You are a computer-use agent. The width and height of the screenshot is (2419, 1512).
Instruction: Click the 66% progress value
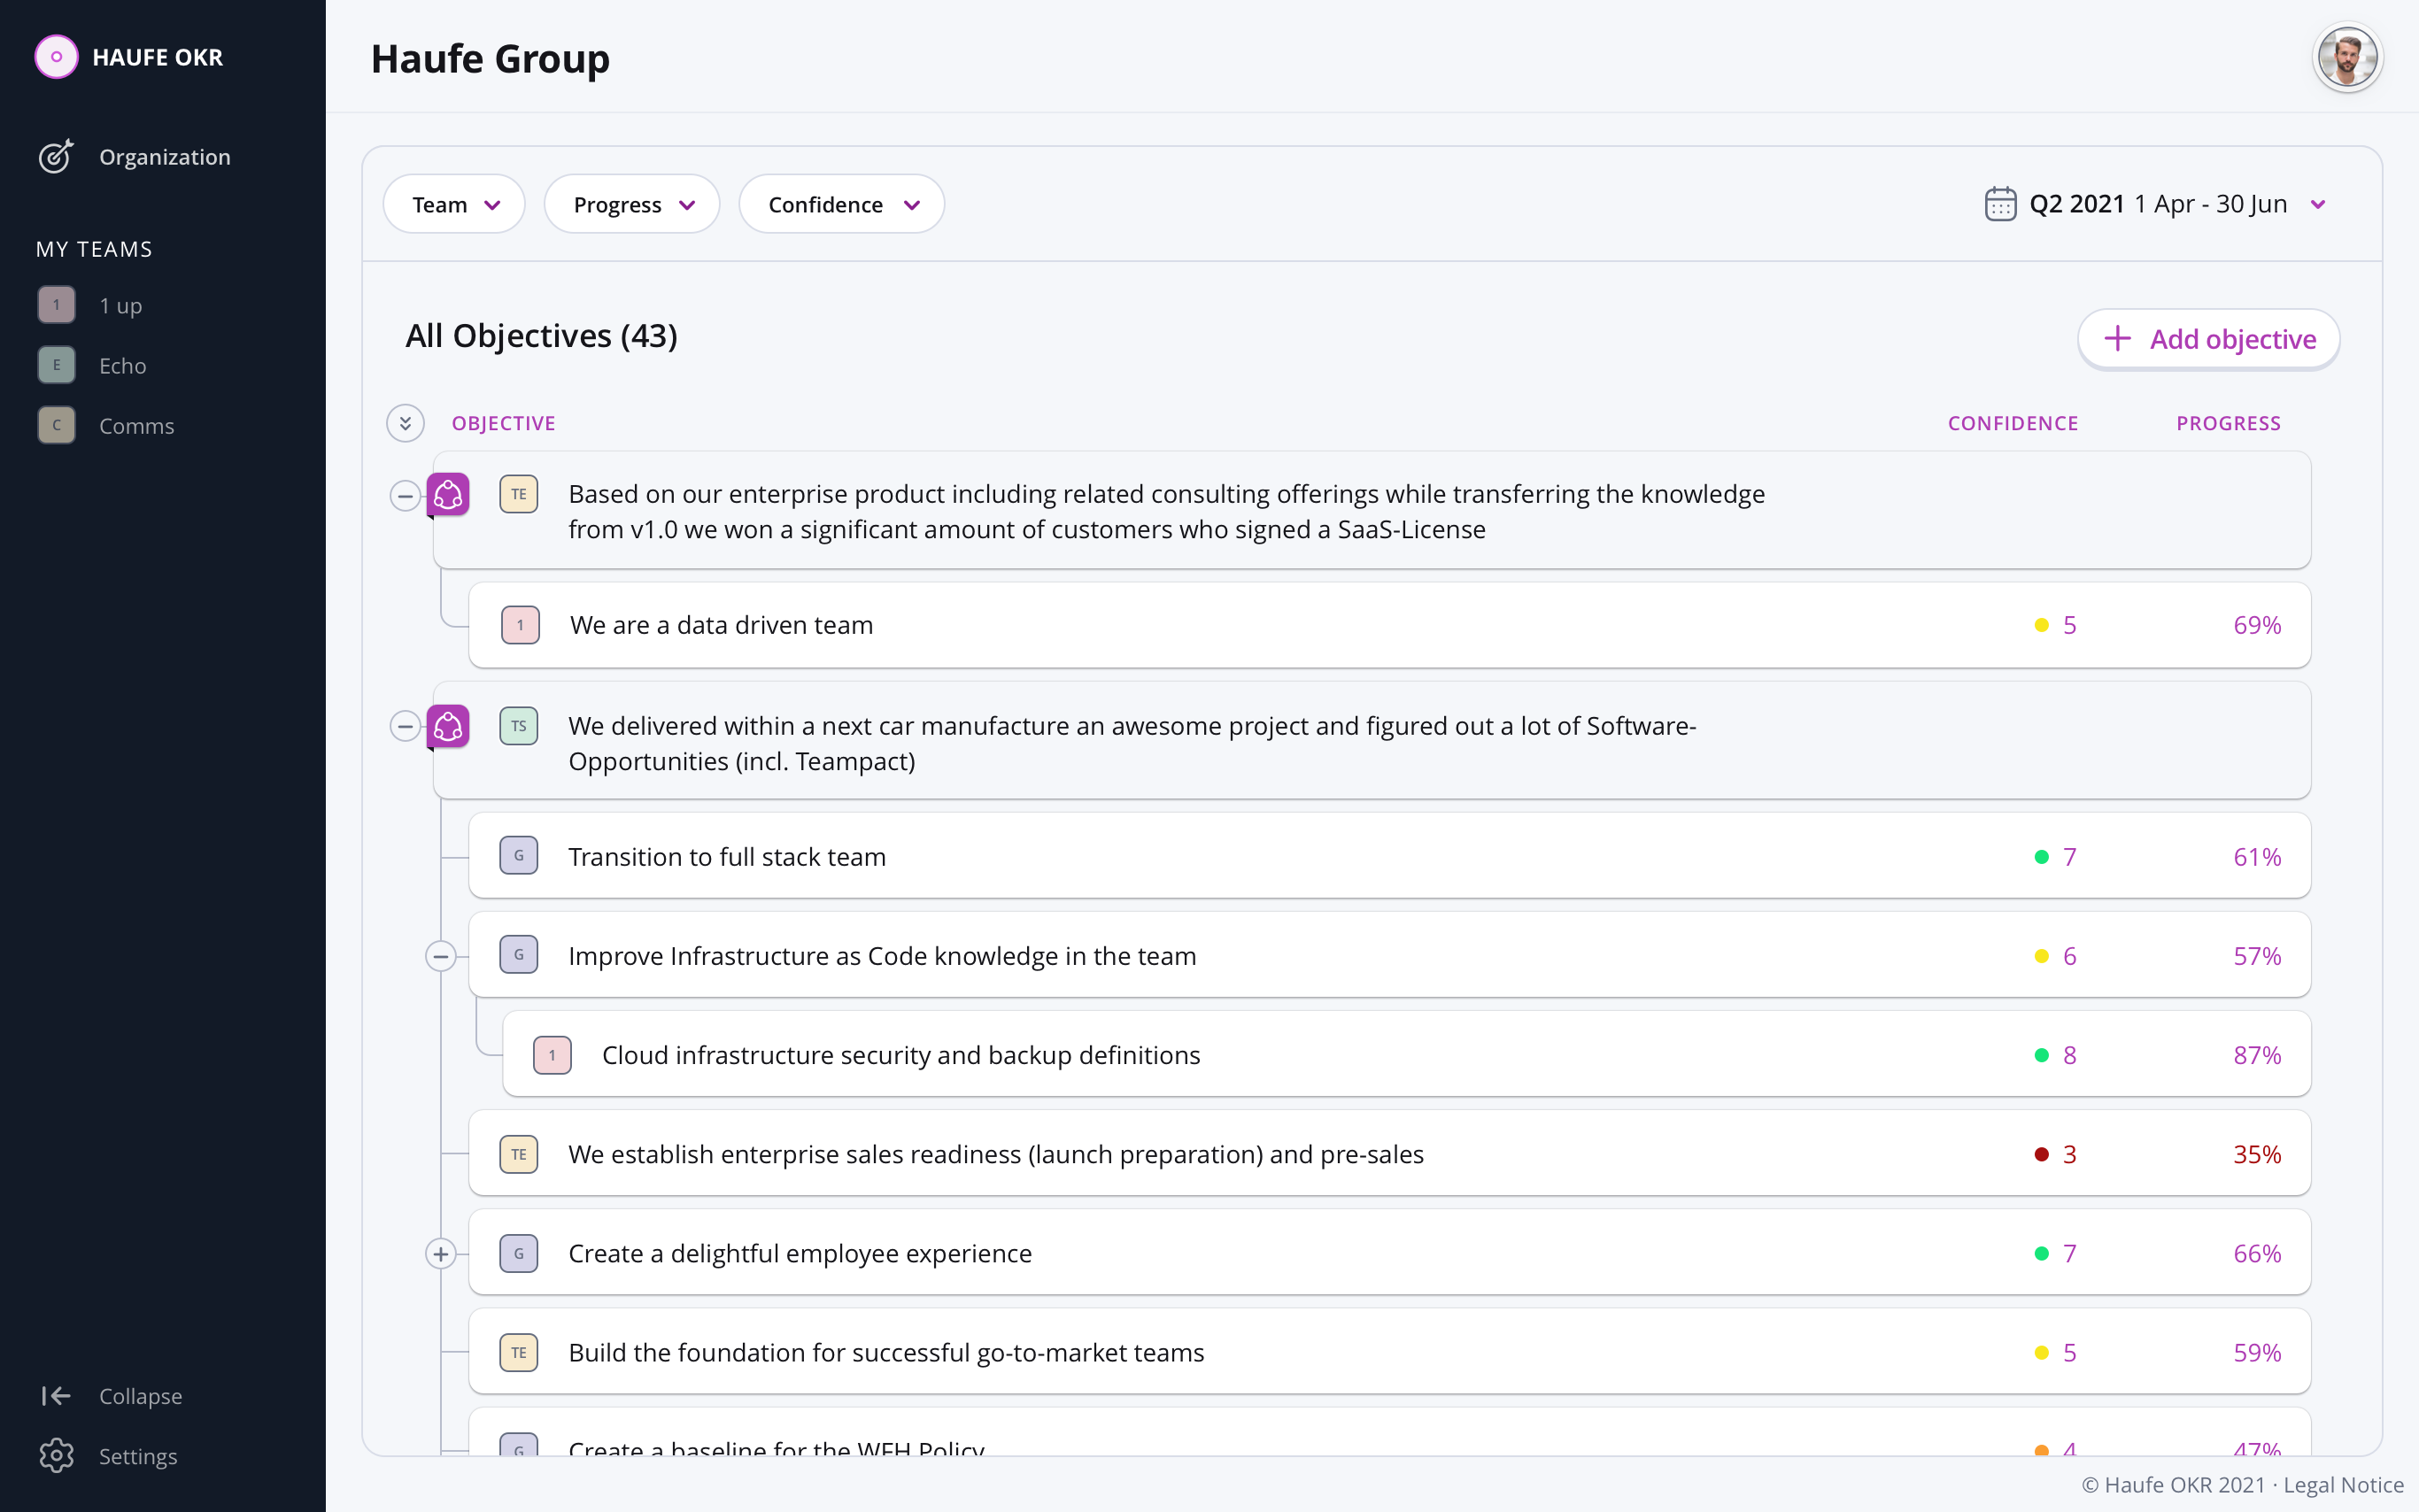[x=2257, y=1253]
